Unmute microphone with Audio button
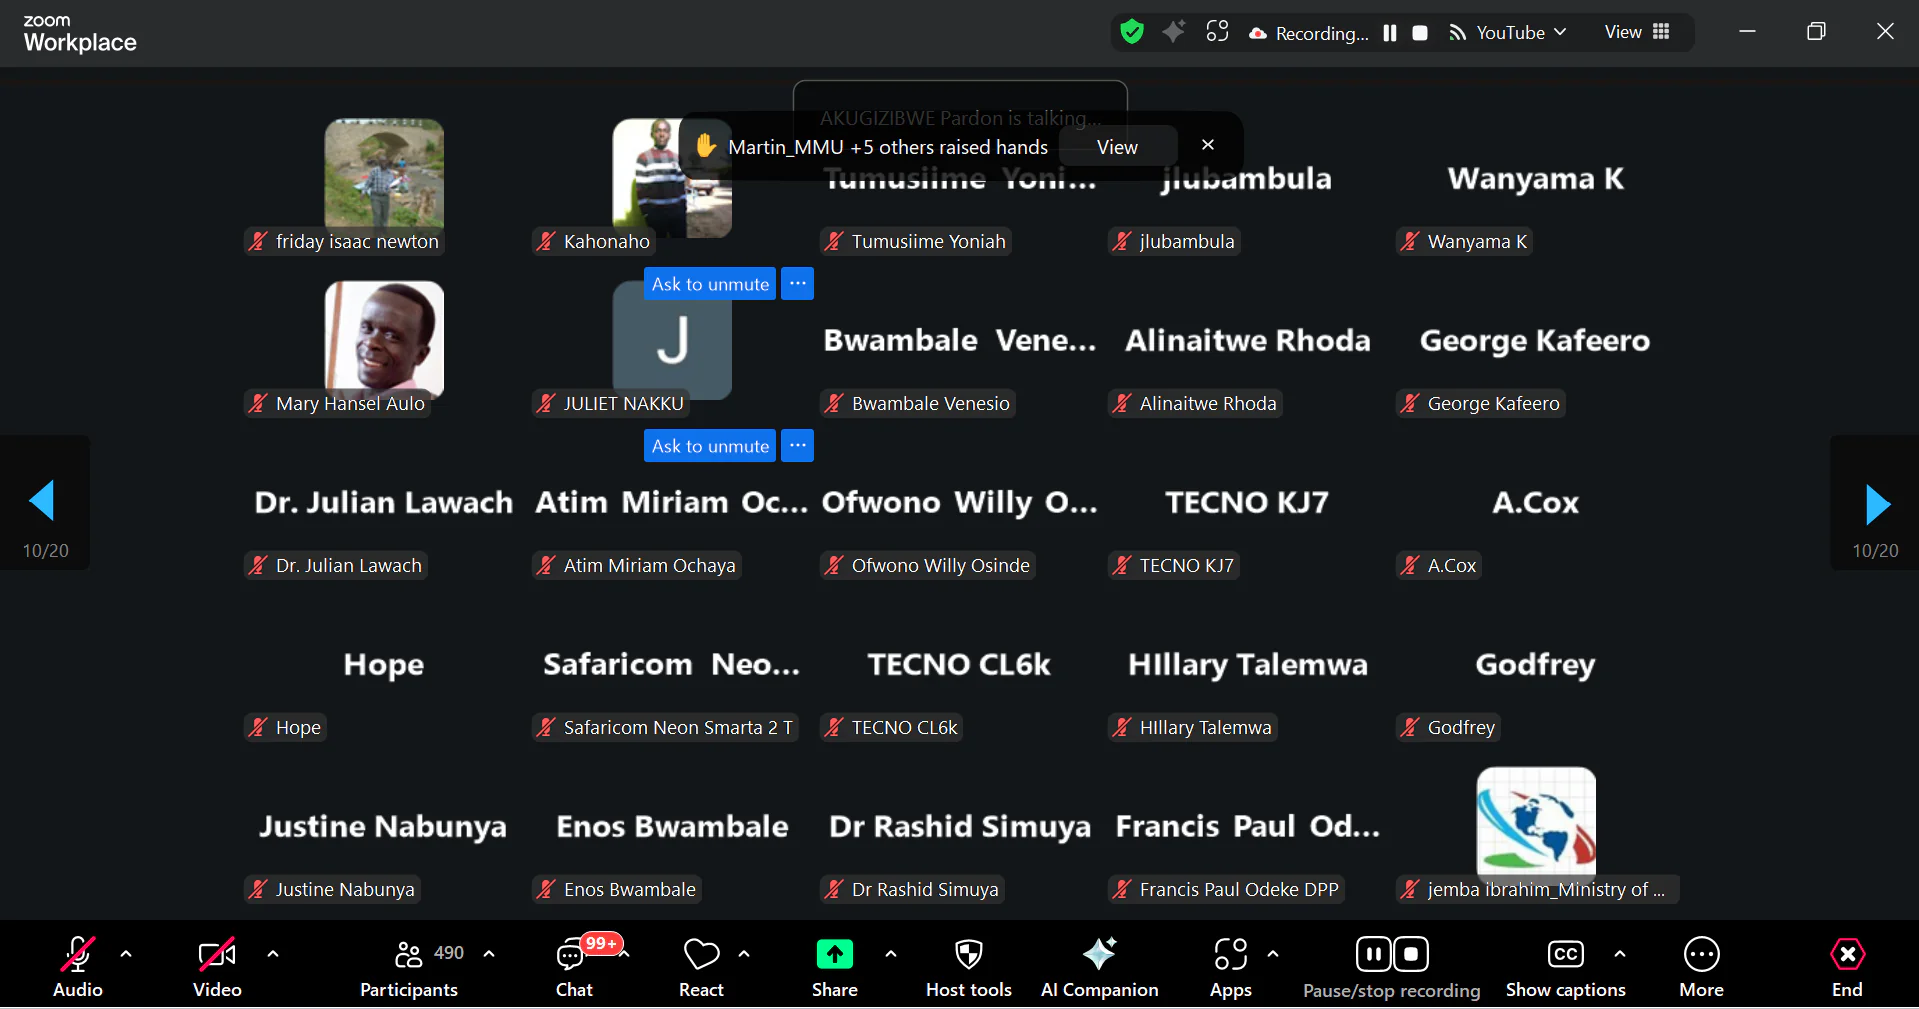This screenshot has width=1919, height=1009. click(78, 966)
